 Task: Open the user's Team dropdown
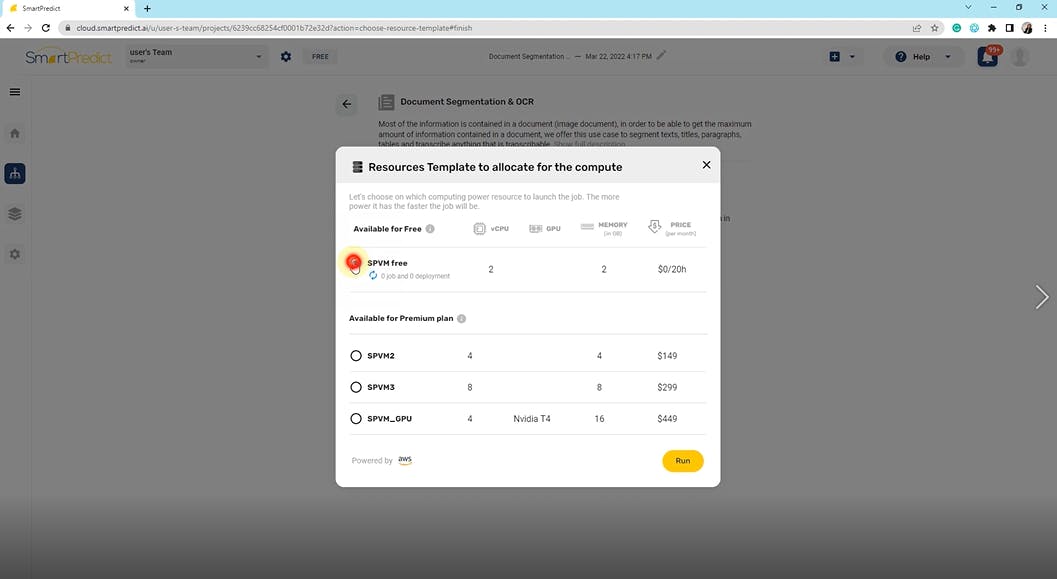click(x=195, y=56)
